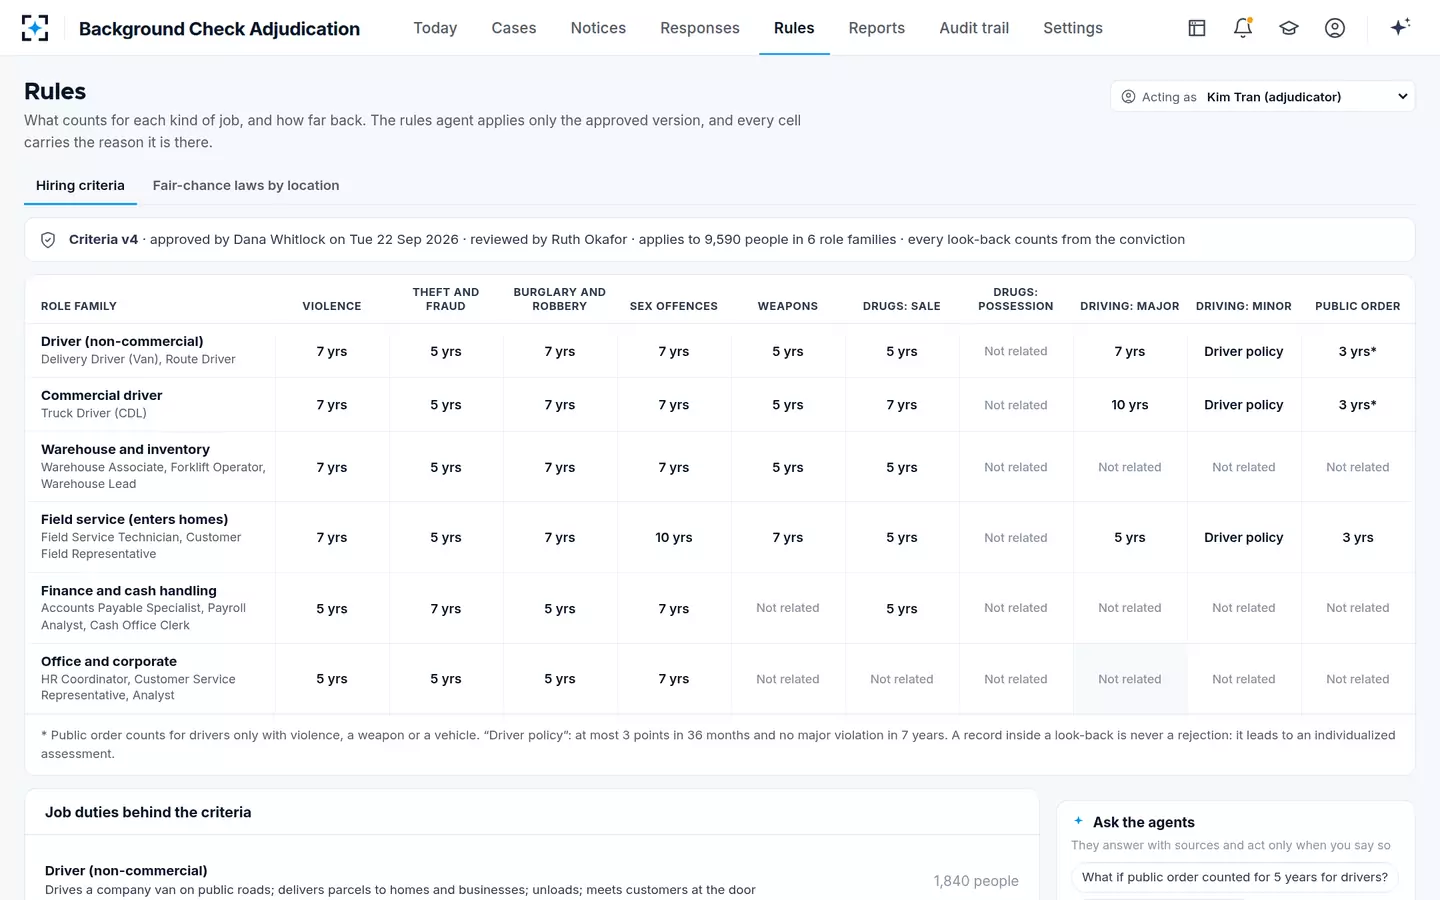The image size is (1440, 900).
Task: Click Field service Weapons '7 yrs' cell
Action: tap(788, 537)
